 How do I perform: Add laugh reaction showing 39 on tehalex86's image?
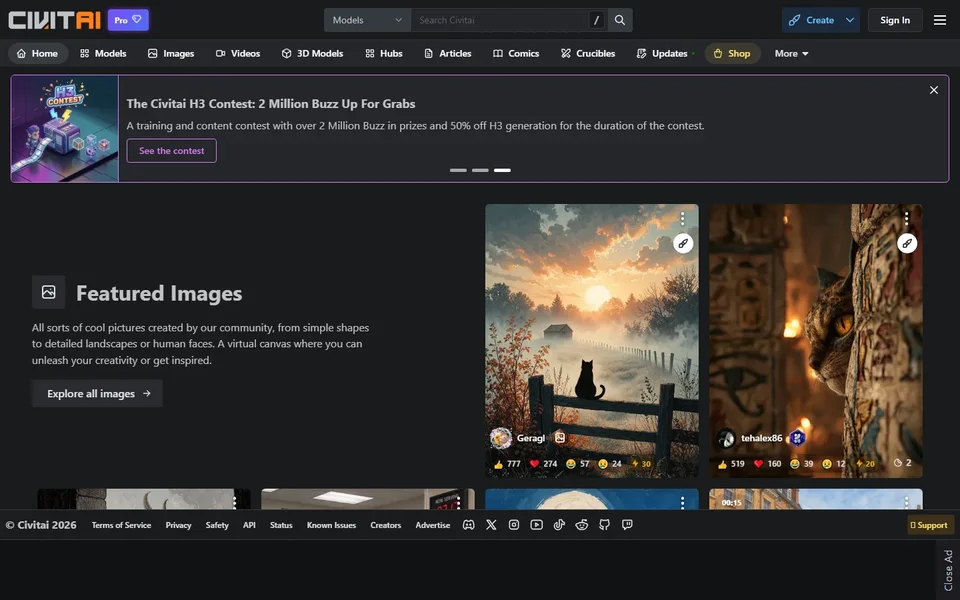[801, 463]
